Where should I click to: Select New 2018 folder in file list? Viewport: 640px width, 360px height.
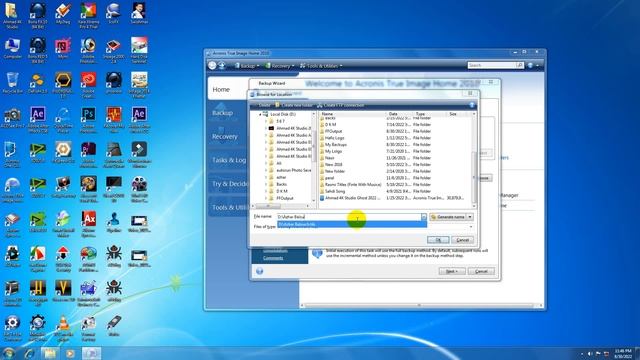(333, 164)
